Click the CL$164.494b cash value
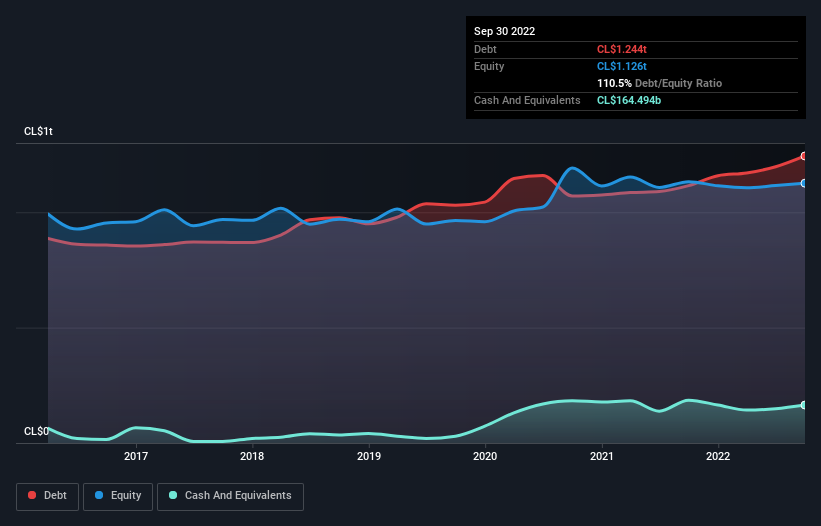This screenshot has height=526, width=821. pyautogui.click(x=629, y=100)
